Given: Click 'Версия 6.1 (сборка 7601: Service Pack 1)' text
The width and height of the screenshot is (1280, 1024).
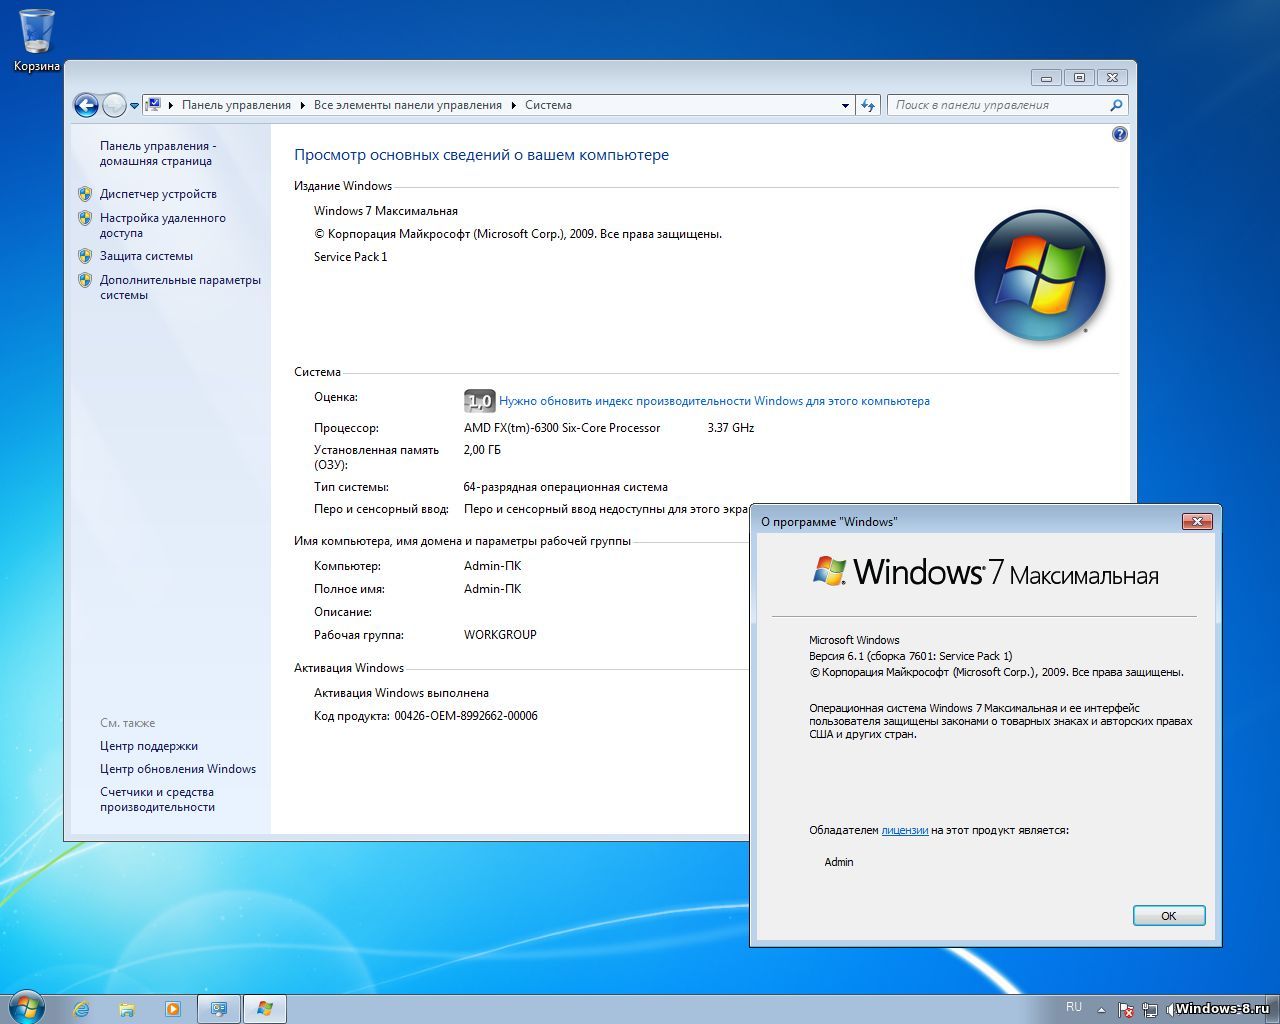Looking at the screenshot, I should pos(910,656).
